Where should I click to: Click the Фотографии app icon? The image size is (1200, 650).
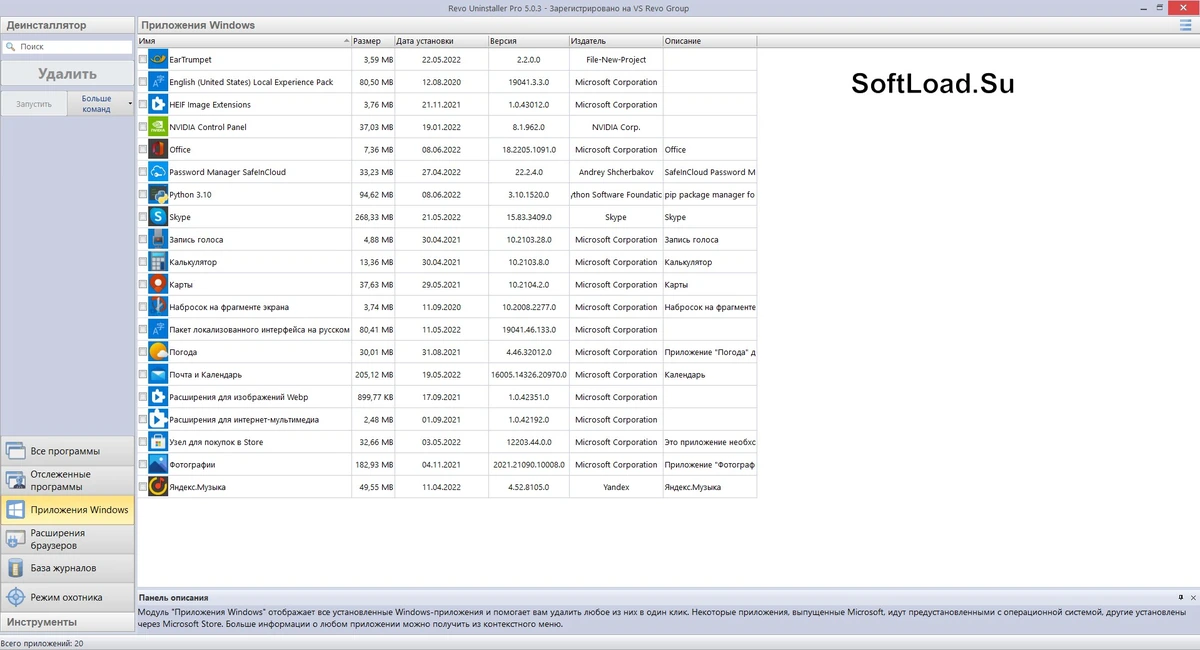coord(158,465)
